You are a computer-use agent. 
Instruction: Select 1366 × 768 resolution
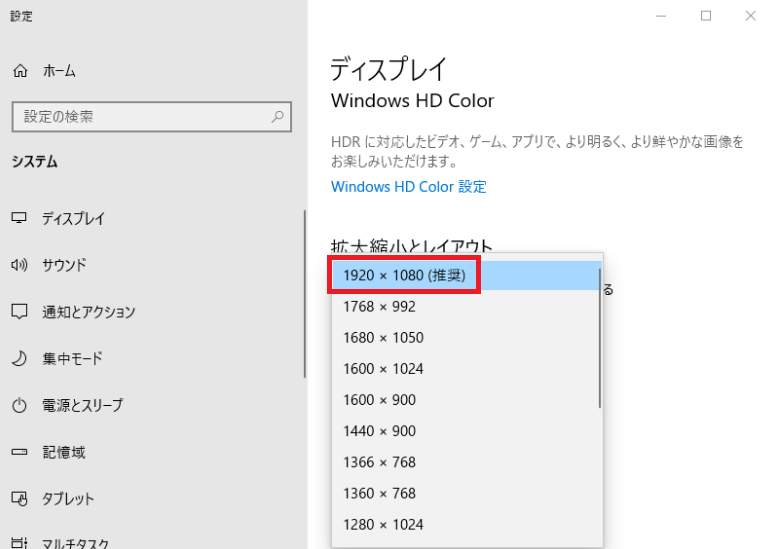466,462
